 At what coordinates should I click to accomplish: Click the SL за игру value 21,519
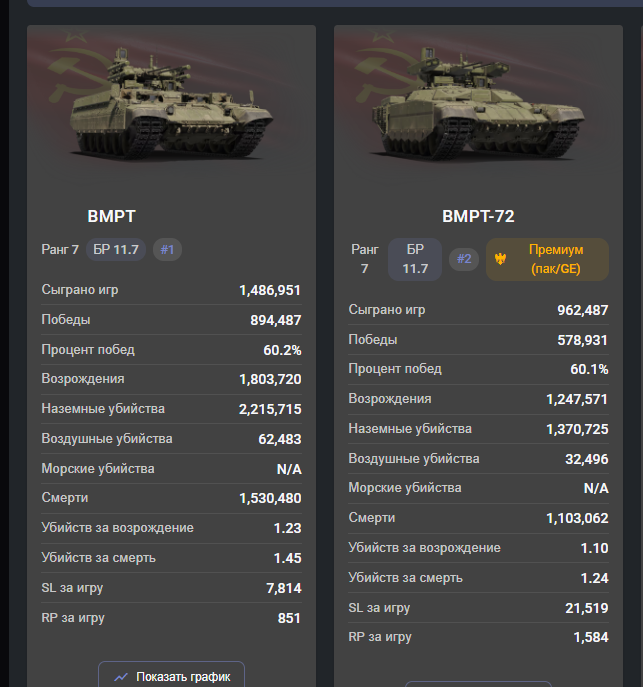586,608
